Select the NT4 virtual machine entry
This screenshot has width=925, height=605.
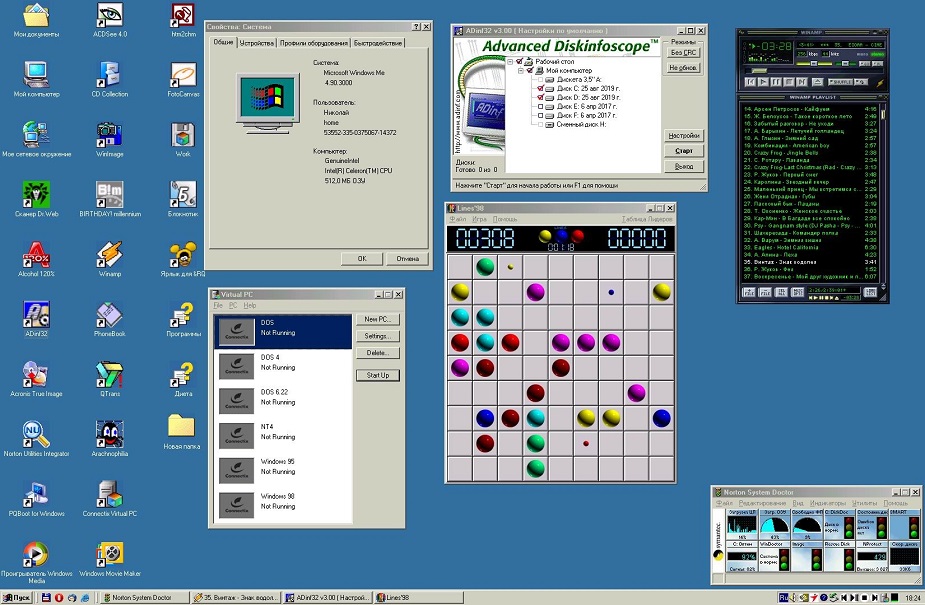[x=283, y=436]
